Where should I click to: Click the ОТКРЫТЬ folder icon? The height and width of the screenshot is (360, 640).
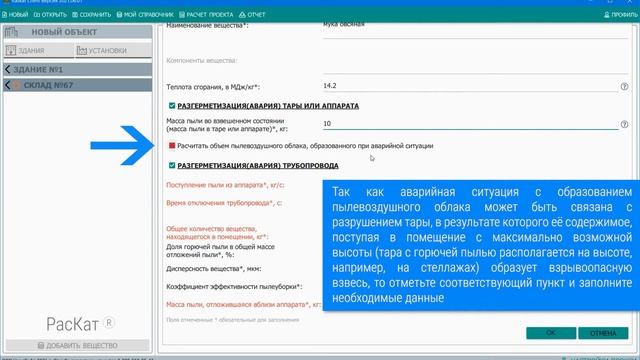[37, 15]
